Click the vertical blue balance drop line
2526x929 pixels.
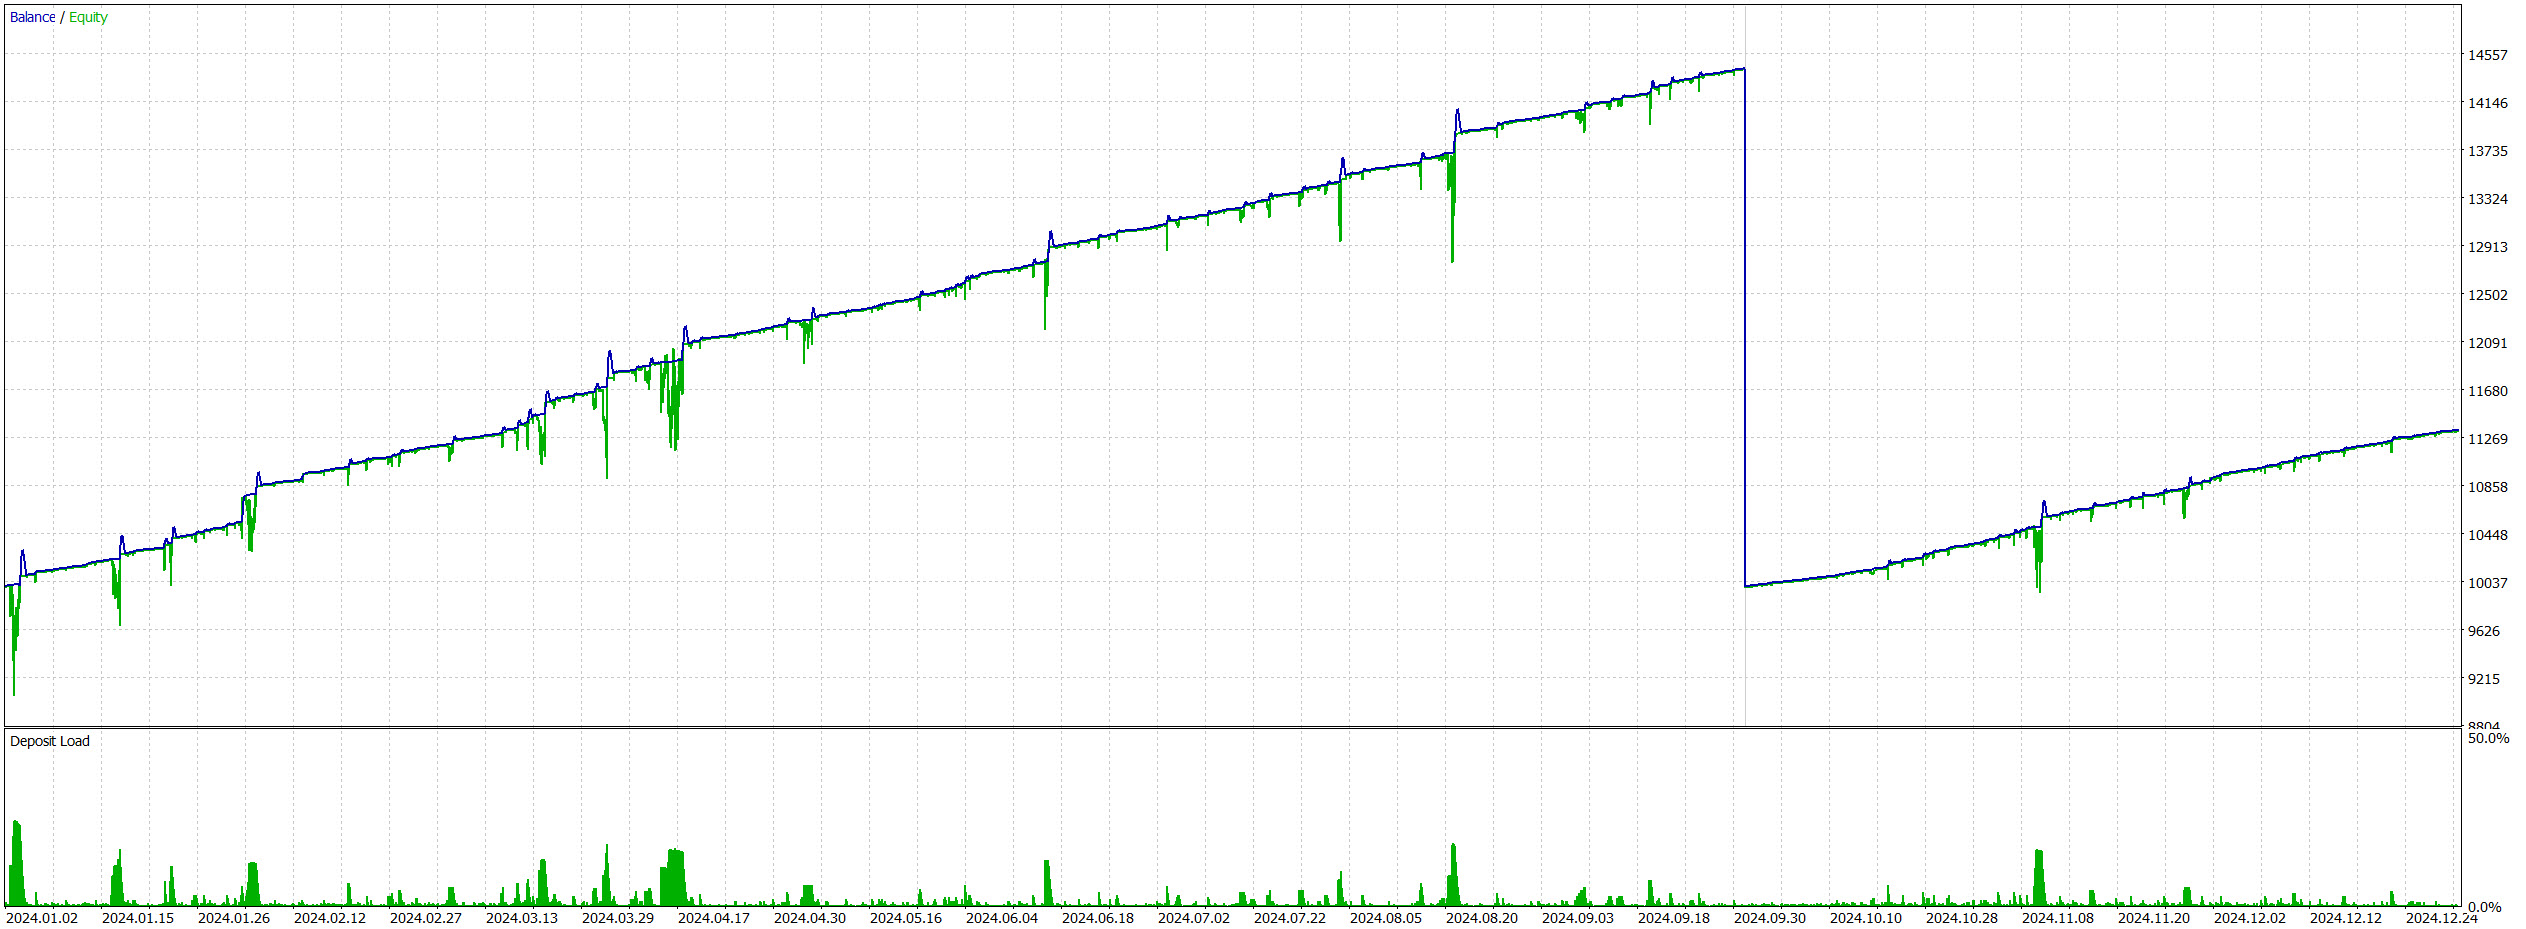1745,330
